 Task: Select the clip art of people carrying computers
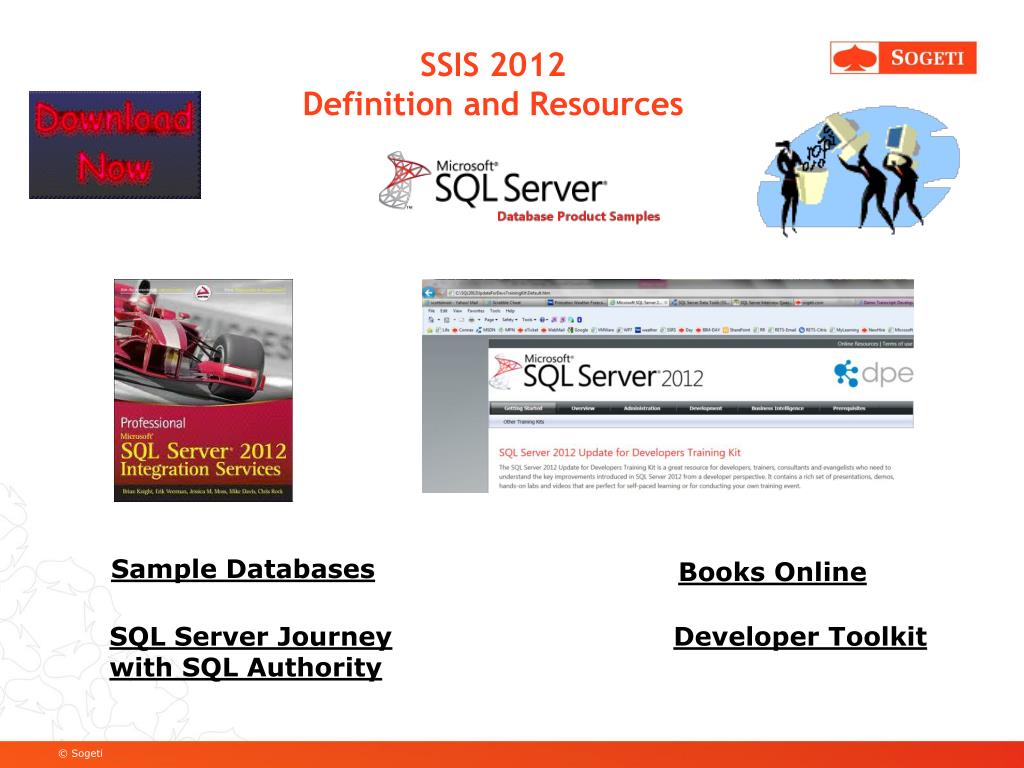(x=858, y=172)
